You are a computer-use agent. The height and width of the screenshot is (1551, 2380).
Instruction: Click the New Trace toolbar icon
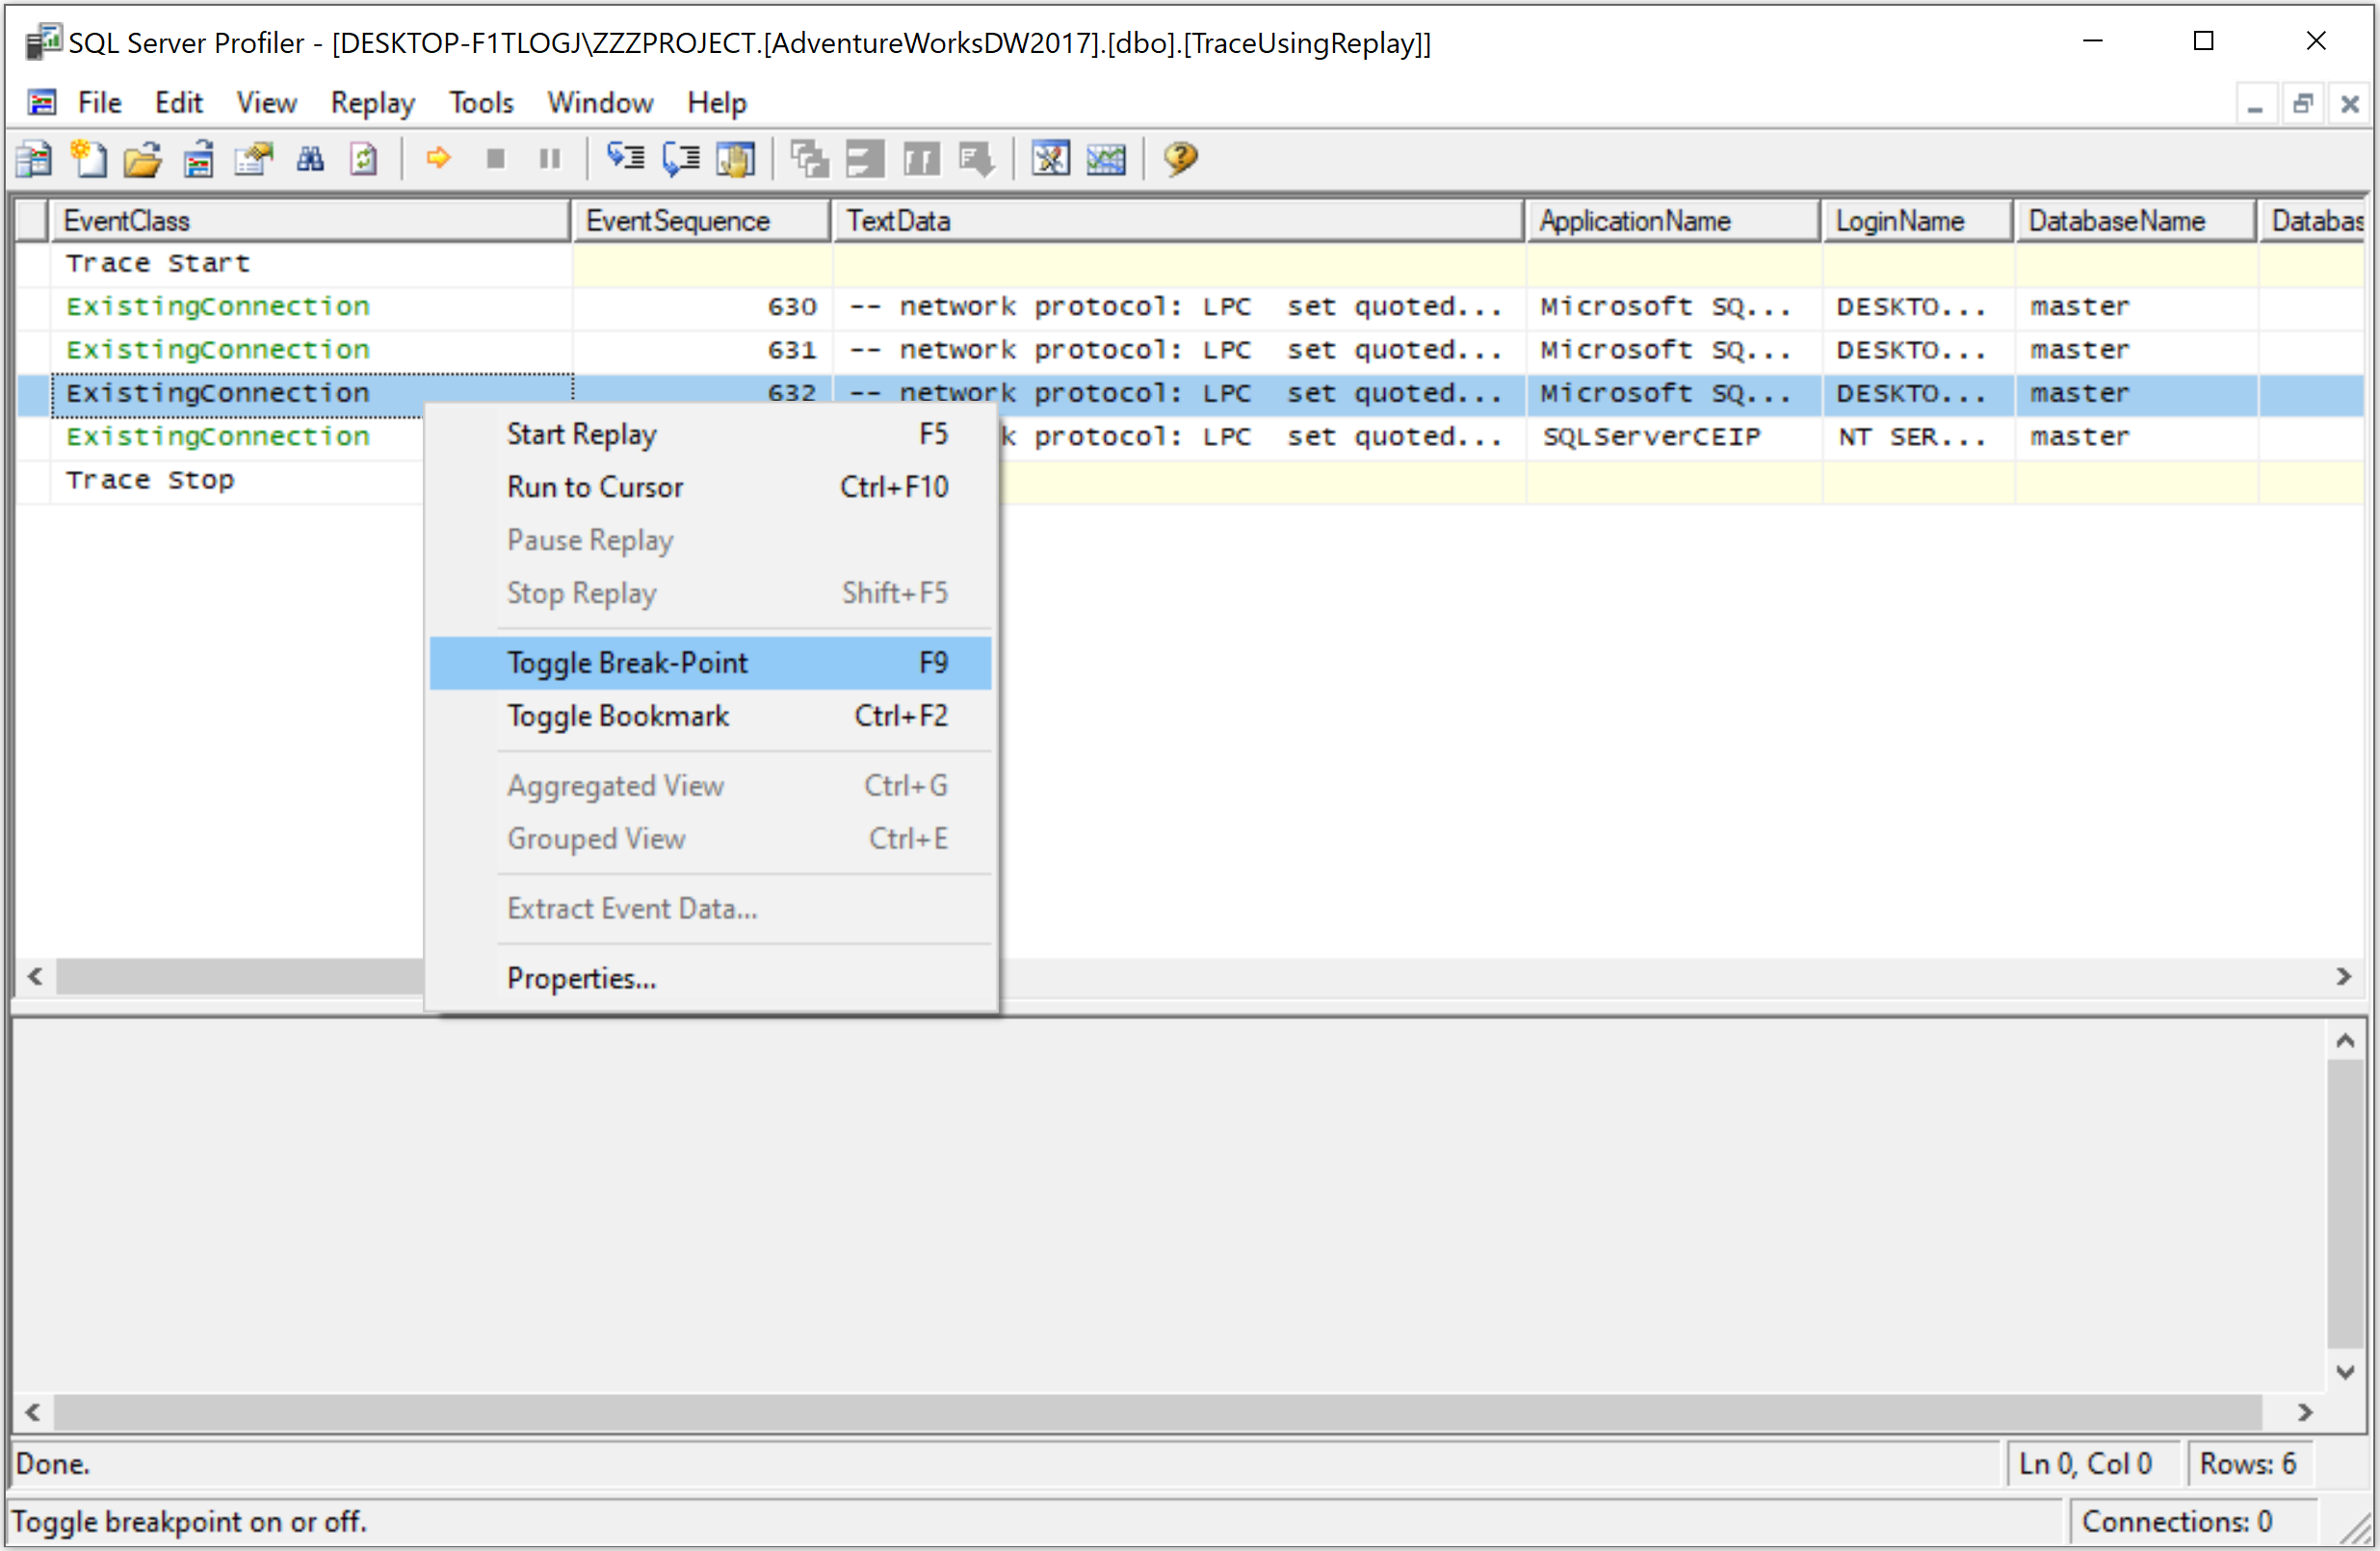34,158
